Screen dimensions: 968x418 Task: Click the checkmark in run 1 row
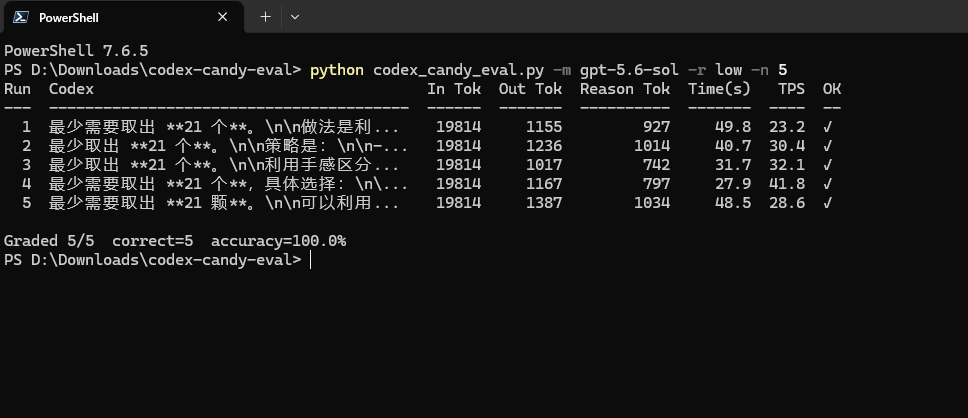[x=827, y=127]
